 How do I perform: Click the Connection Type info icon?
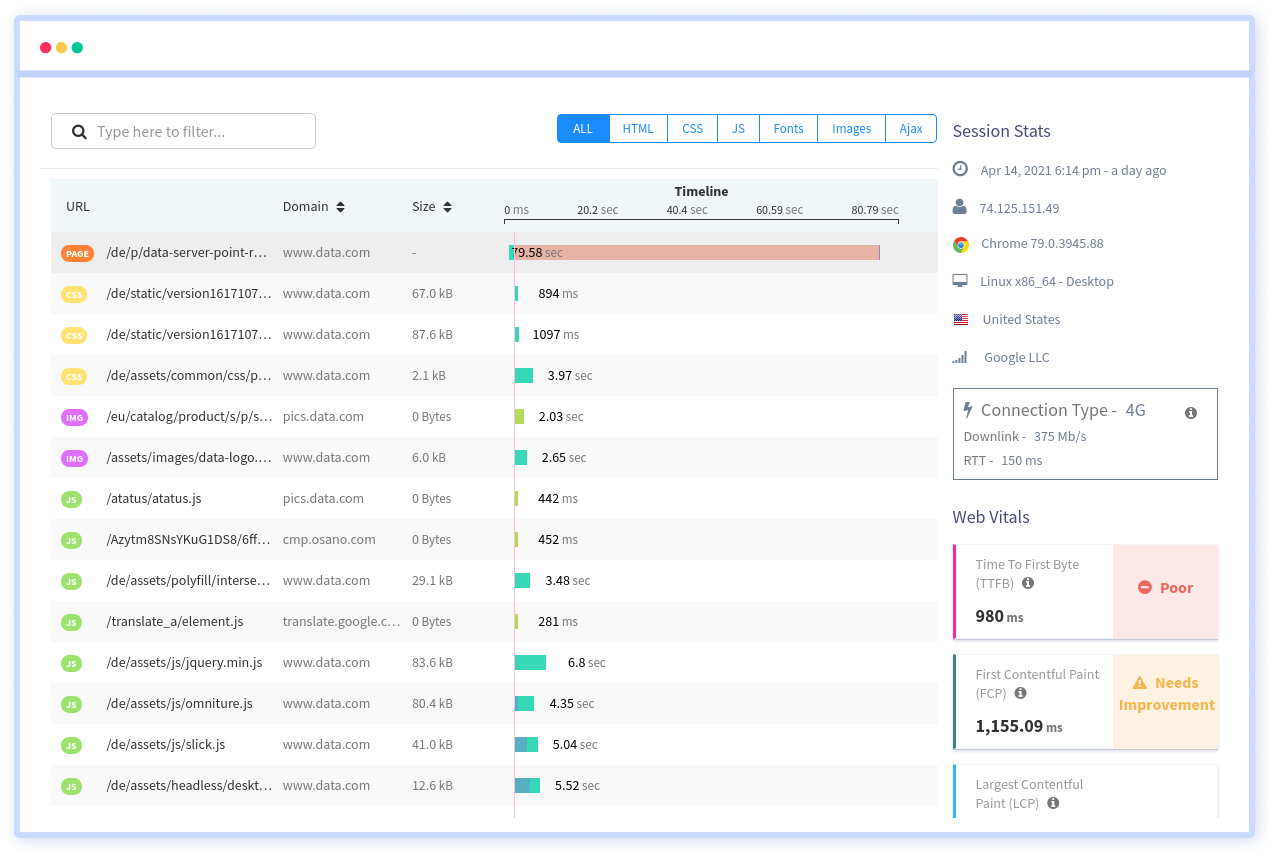tap(1190, 413)
